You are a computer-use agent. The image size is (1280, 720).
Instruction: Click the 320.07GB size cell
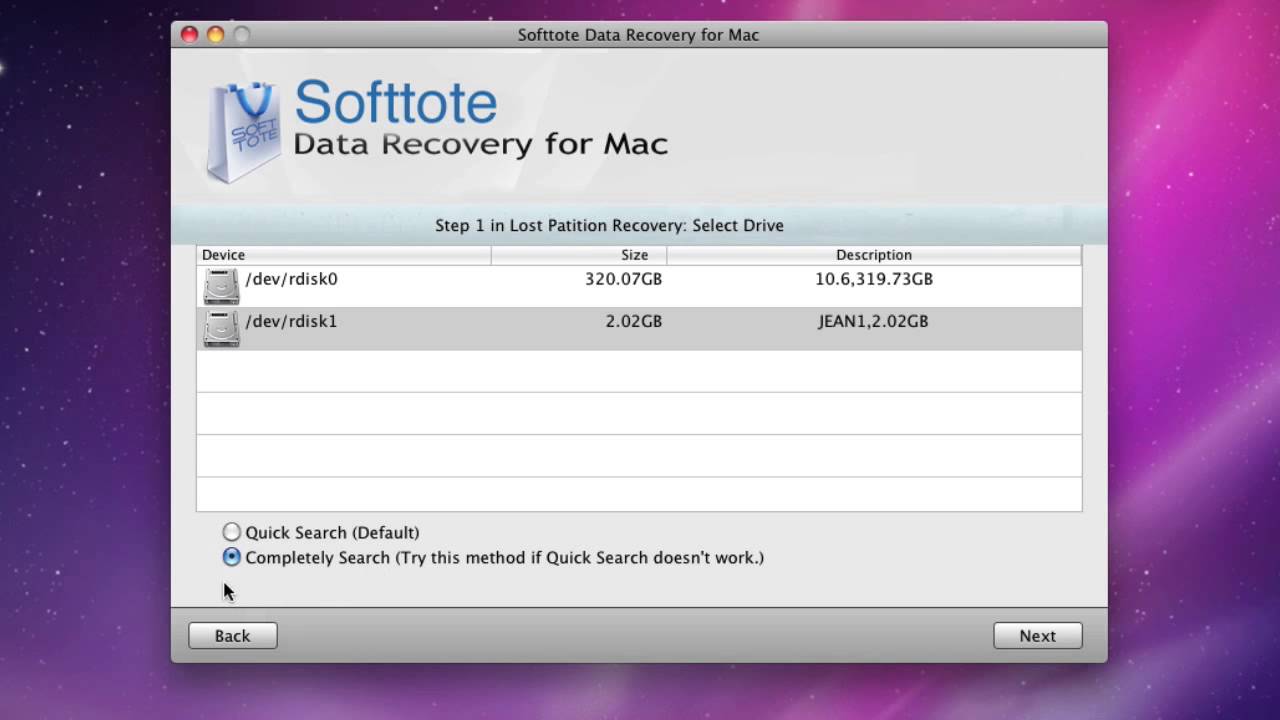click(x=623, y=279)
